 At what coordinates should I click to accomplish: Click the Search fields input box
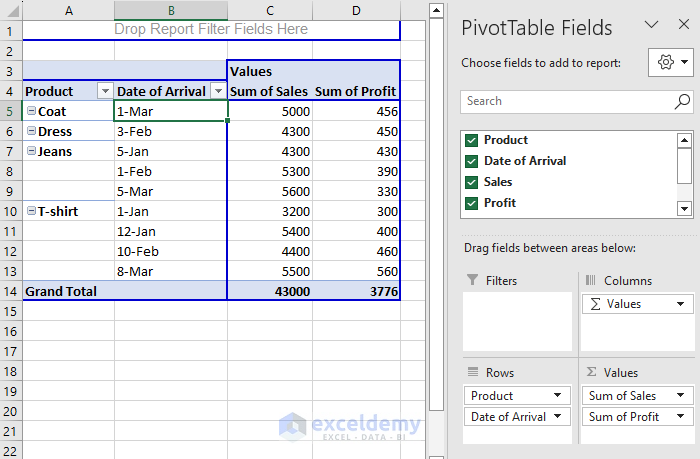(565, 101)
